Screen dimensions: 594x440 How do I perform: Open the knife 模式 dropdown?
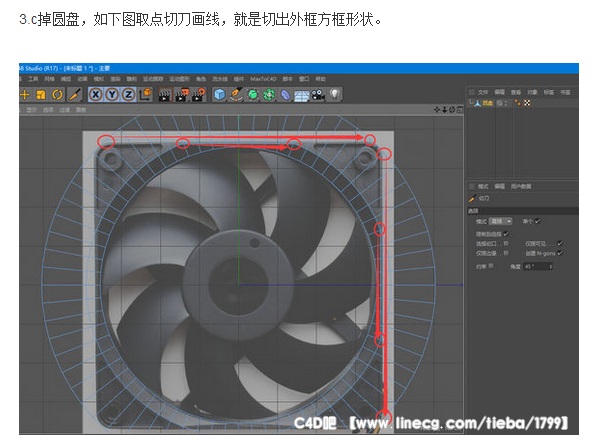tap(501, 221)
